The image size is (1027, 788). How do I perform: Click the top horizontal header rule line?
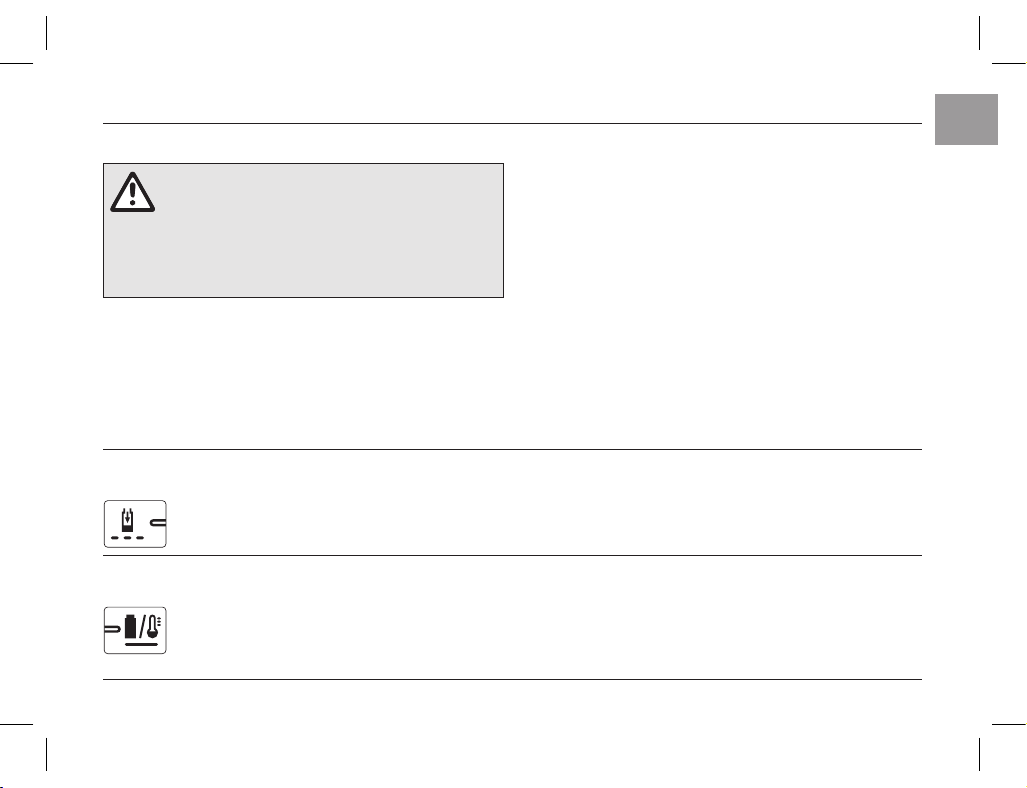(512, 123)
